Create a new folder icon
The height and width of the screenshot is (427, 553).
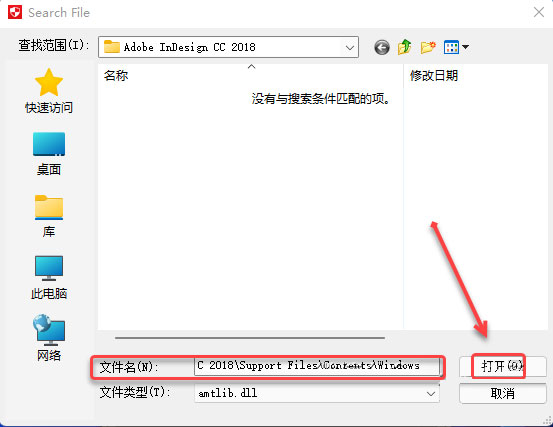[x=428, y=47]
